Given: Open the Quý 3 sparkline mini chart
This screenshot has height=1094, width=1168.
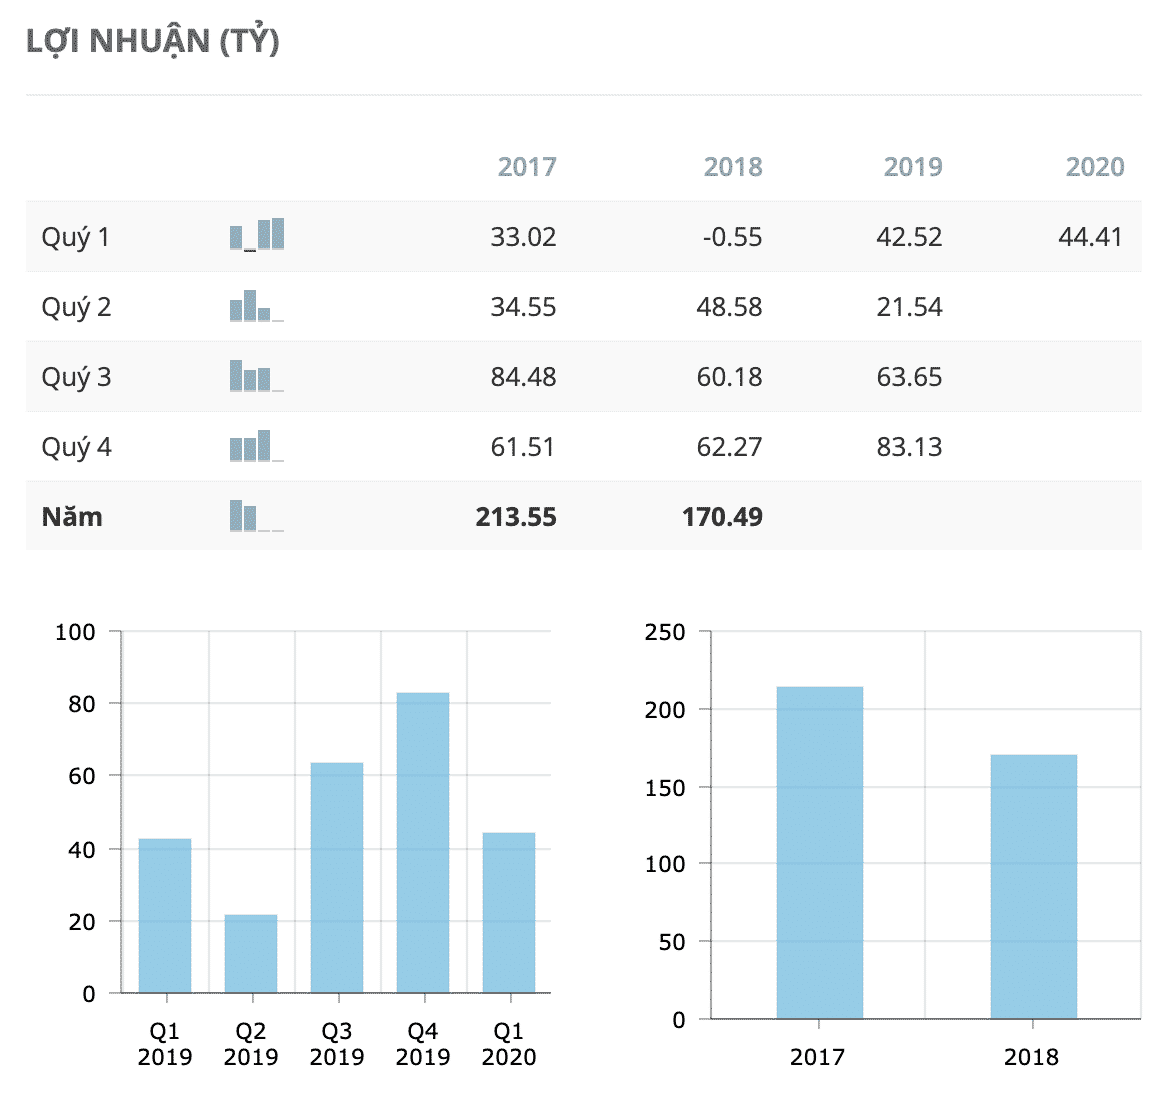Looking at the screenshot, I should pos(257,376).
